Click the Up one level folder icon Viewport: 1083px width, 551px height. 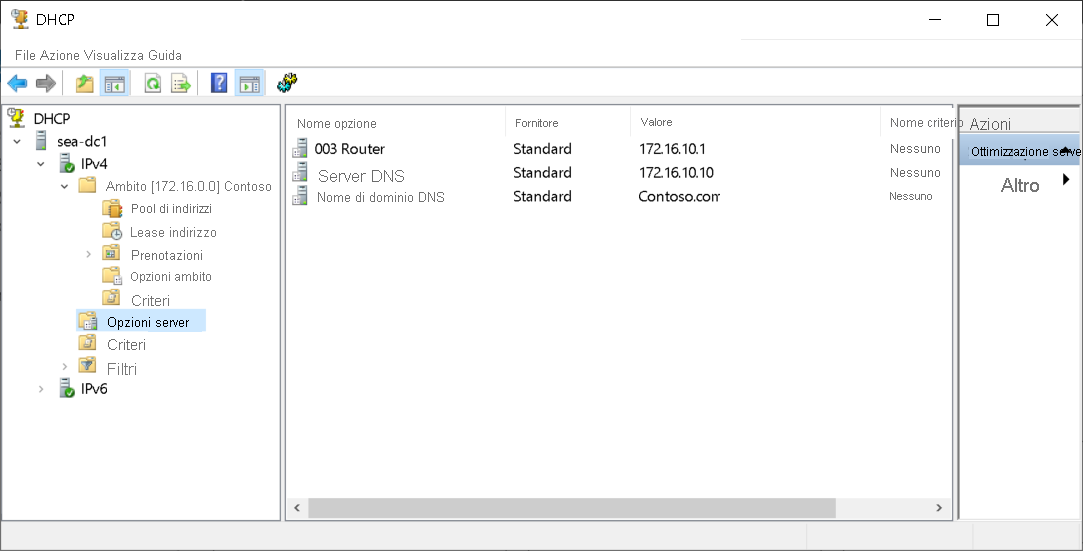tap(84, 84)
